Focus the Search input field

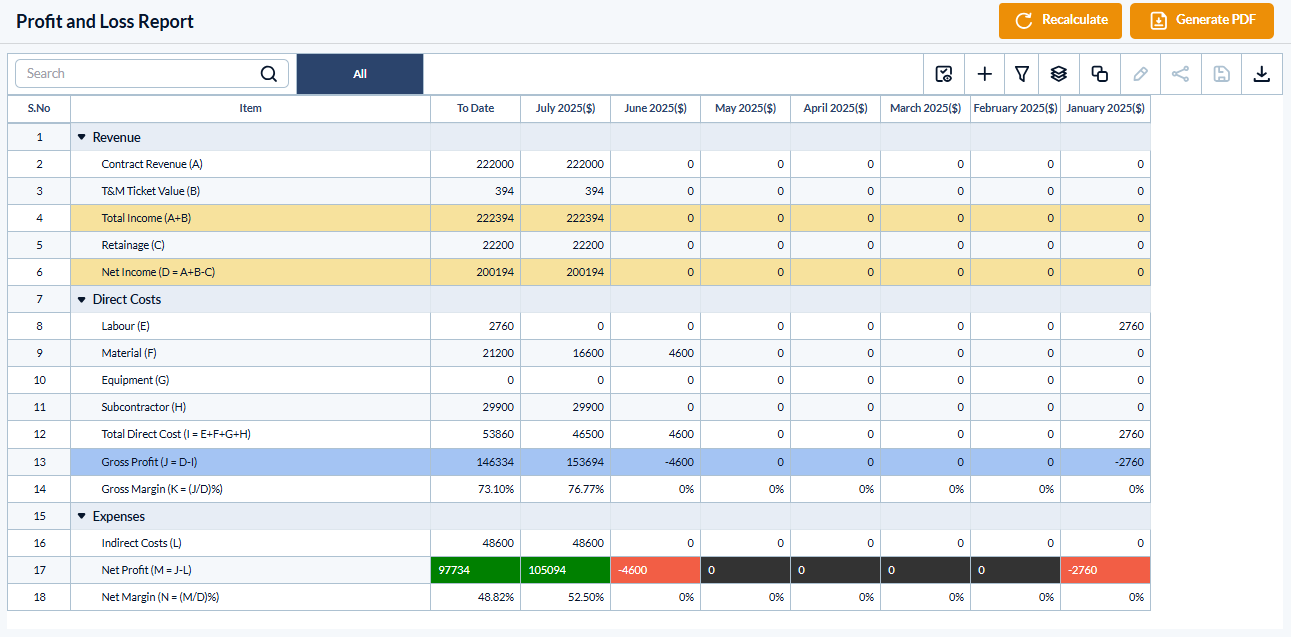pyautogui.click(x=140, y=74)
